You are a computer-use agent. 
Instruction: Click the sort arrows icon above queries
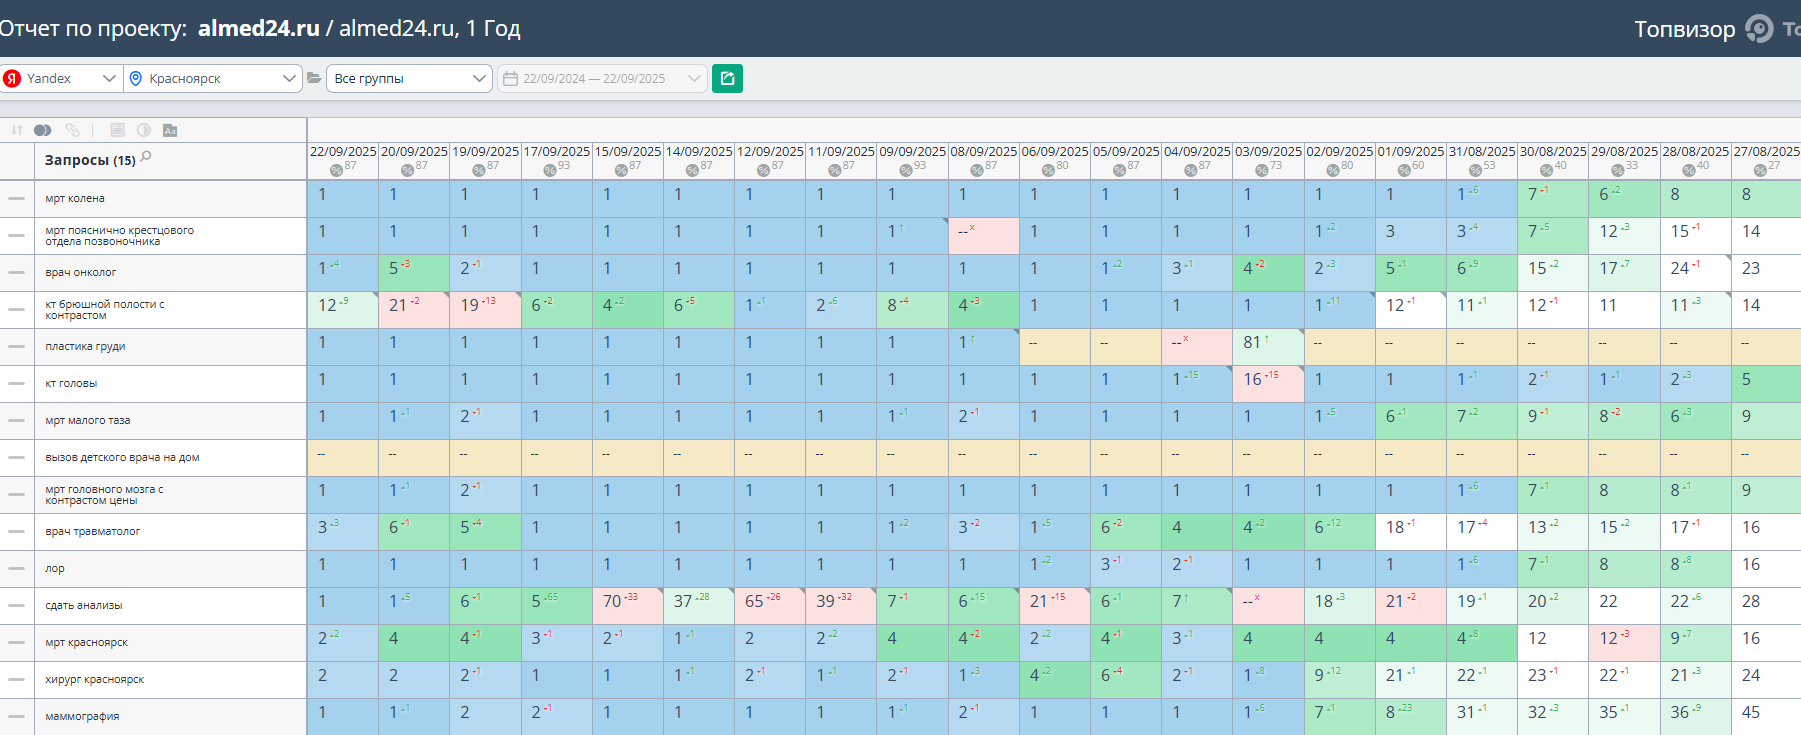point(17,130)
